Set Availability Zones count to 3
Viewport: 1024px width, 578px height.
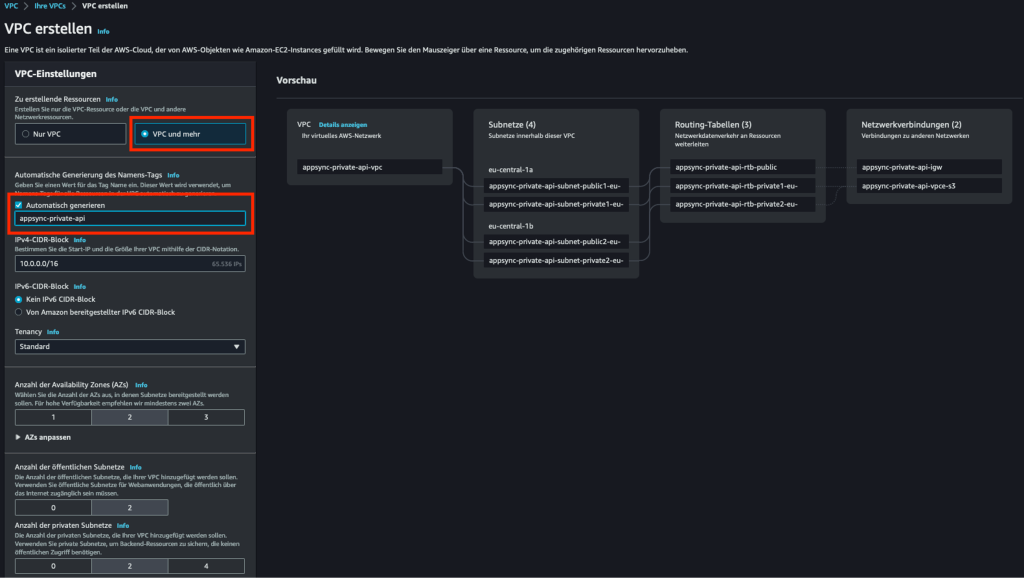tap(206, 417)
